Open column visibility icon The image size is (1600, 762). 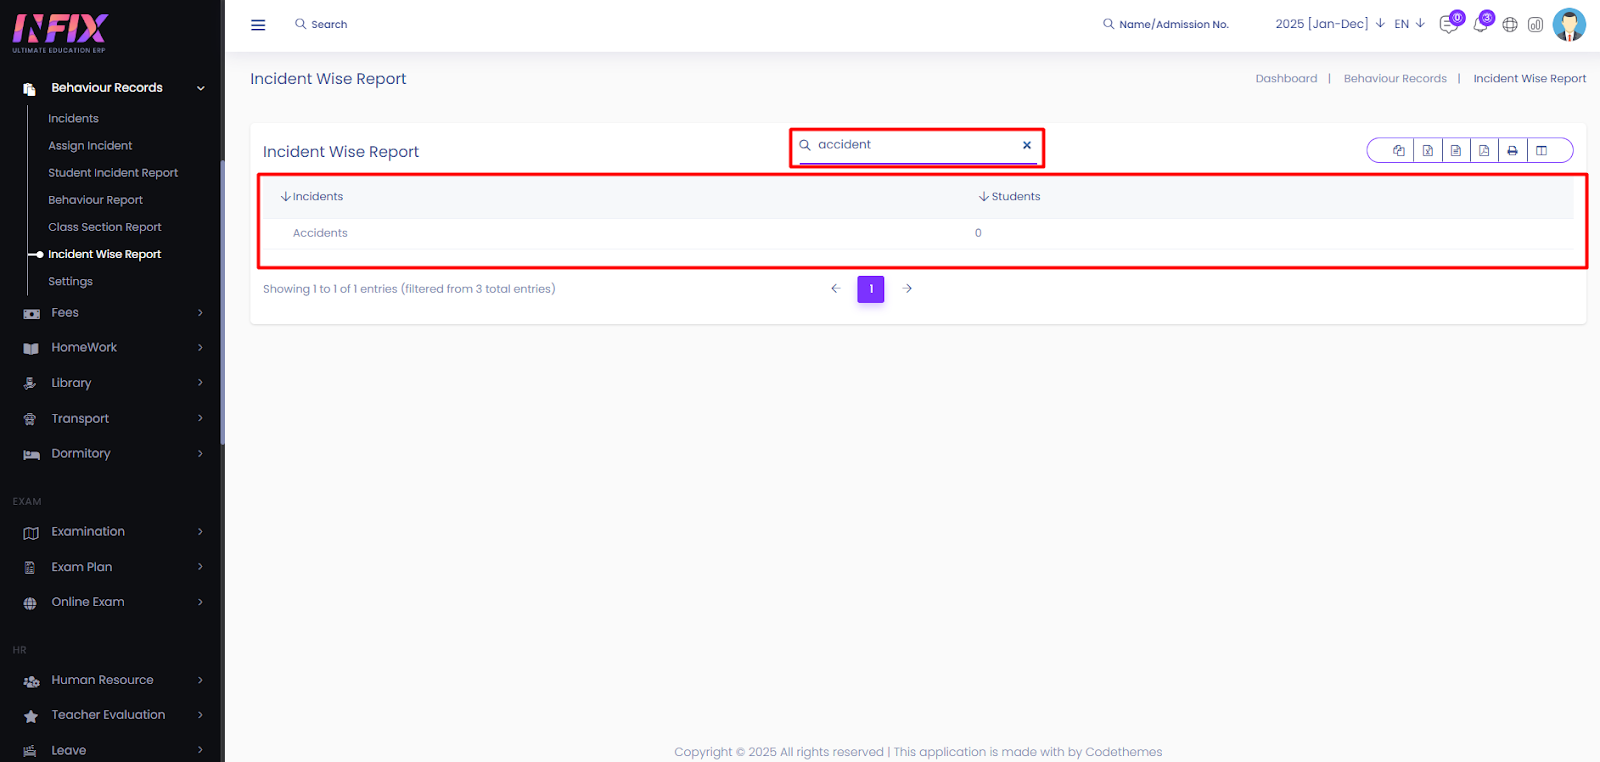(x=1542, y=151)
